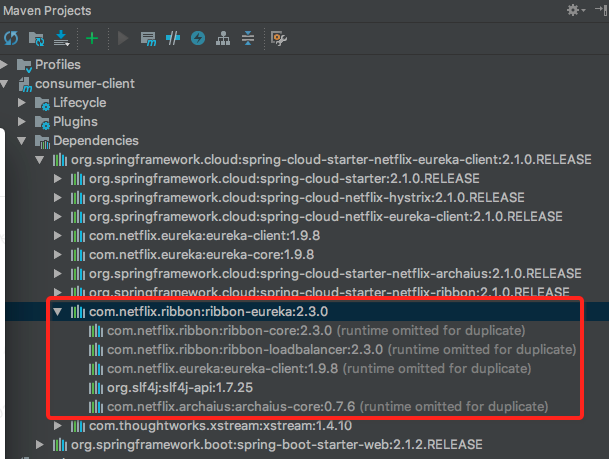Select the Profiles tree item
The image size is (609, 459).
pos(58,64)
